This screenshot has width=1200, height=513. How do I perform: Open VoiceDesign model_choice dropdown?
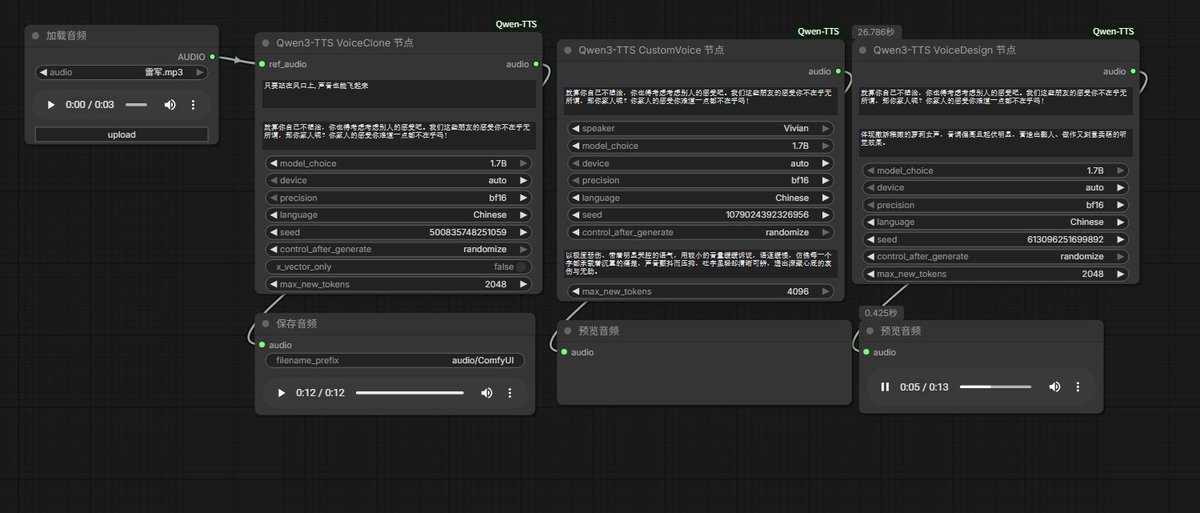(995, 170)
